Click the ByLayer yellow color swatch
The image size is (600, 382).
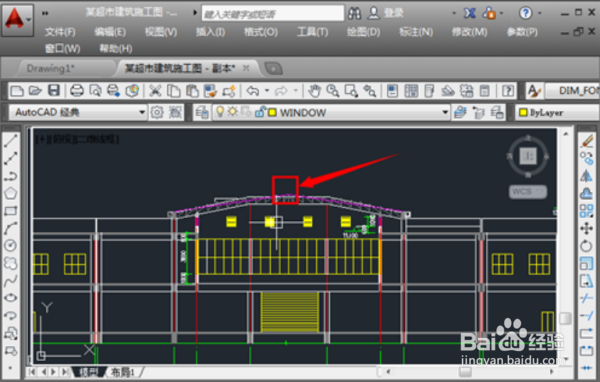point(523,113)
